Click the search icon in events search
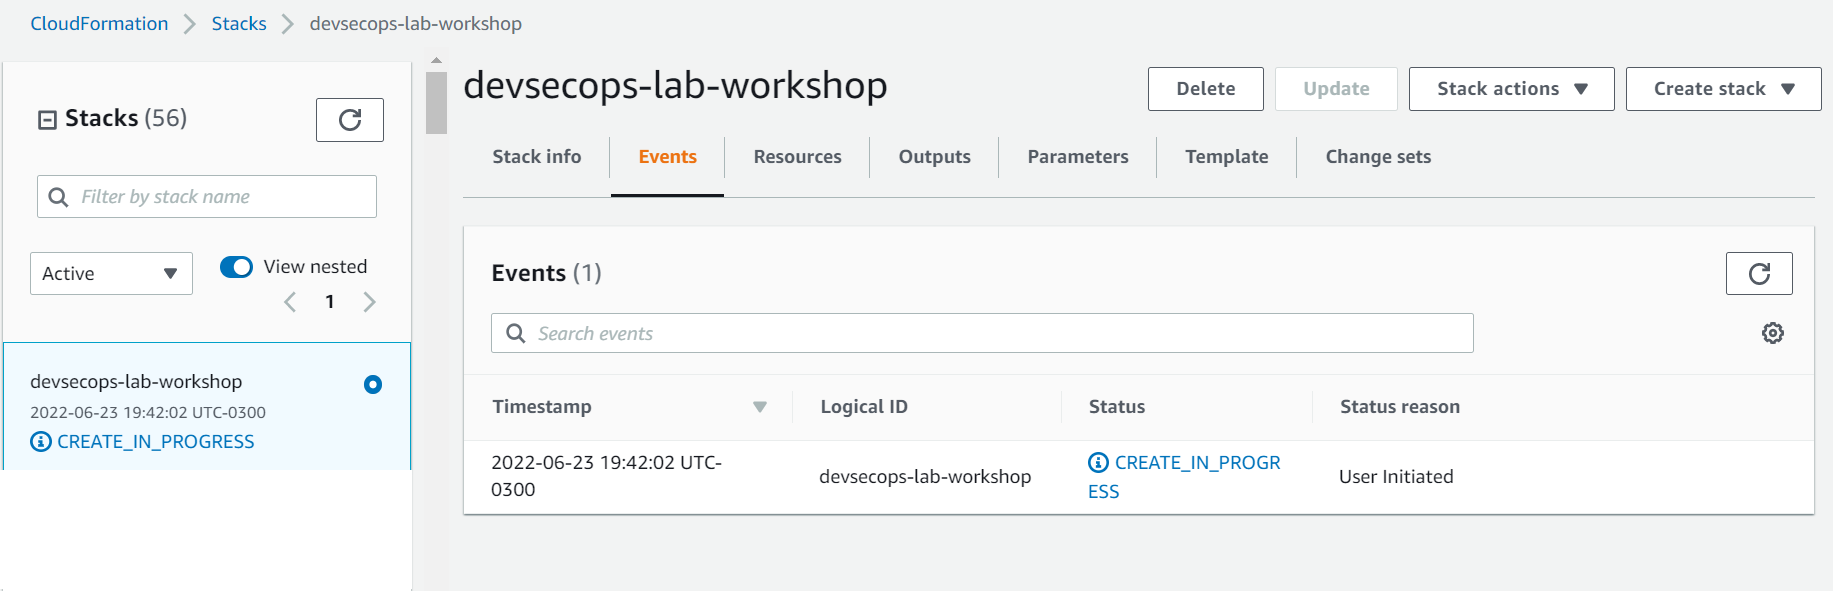The width and height of the screenshot is (1833, 591). click(516, 333)
